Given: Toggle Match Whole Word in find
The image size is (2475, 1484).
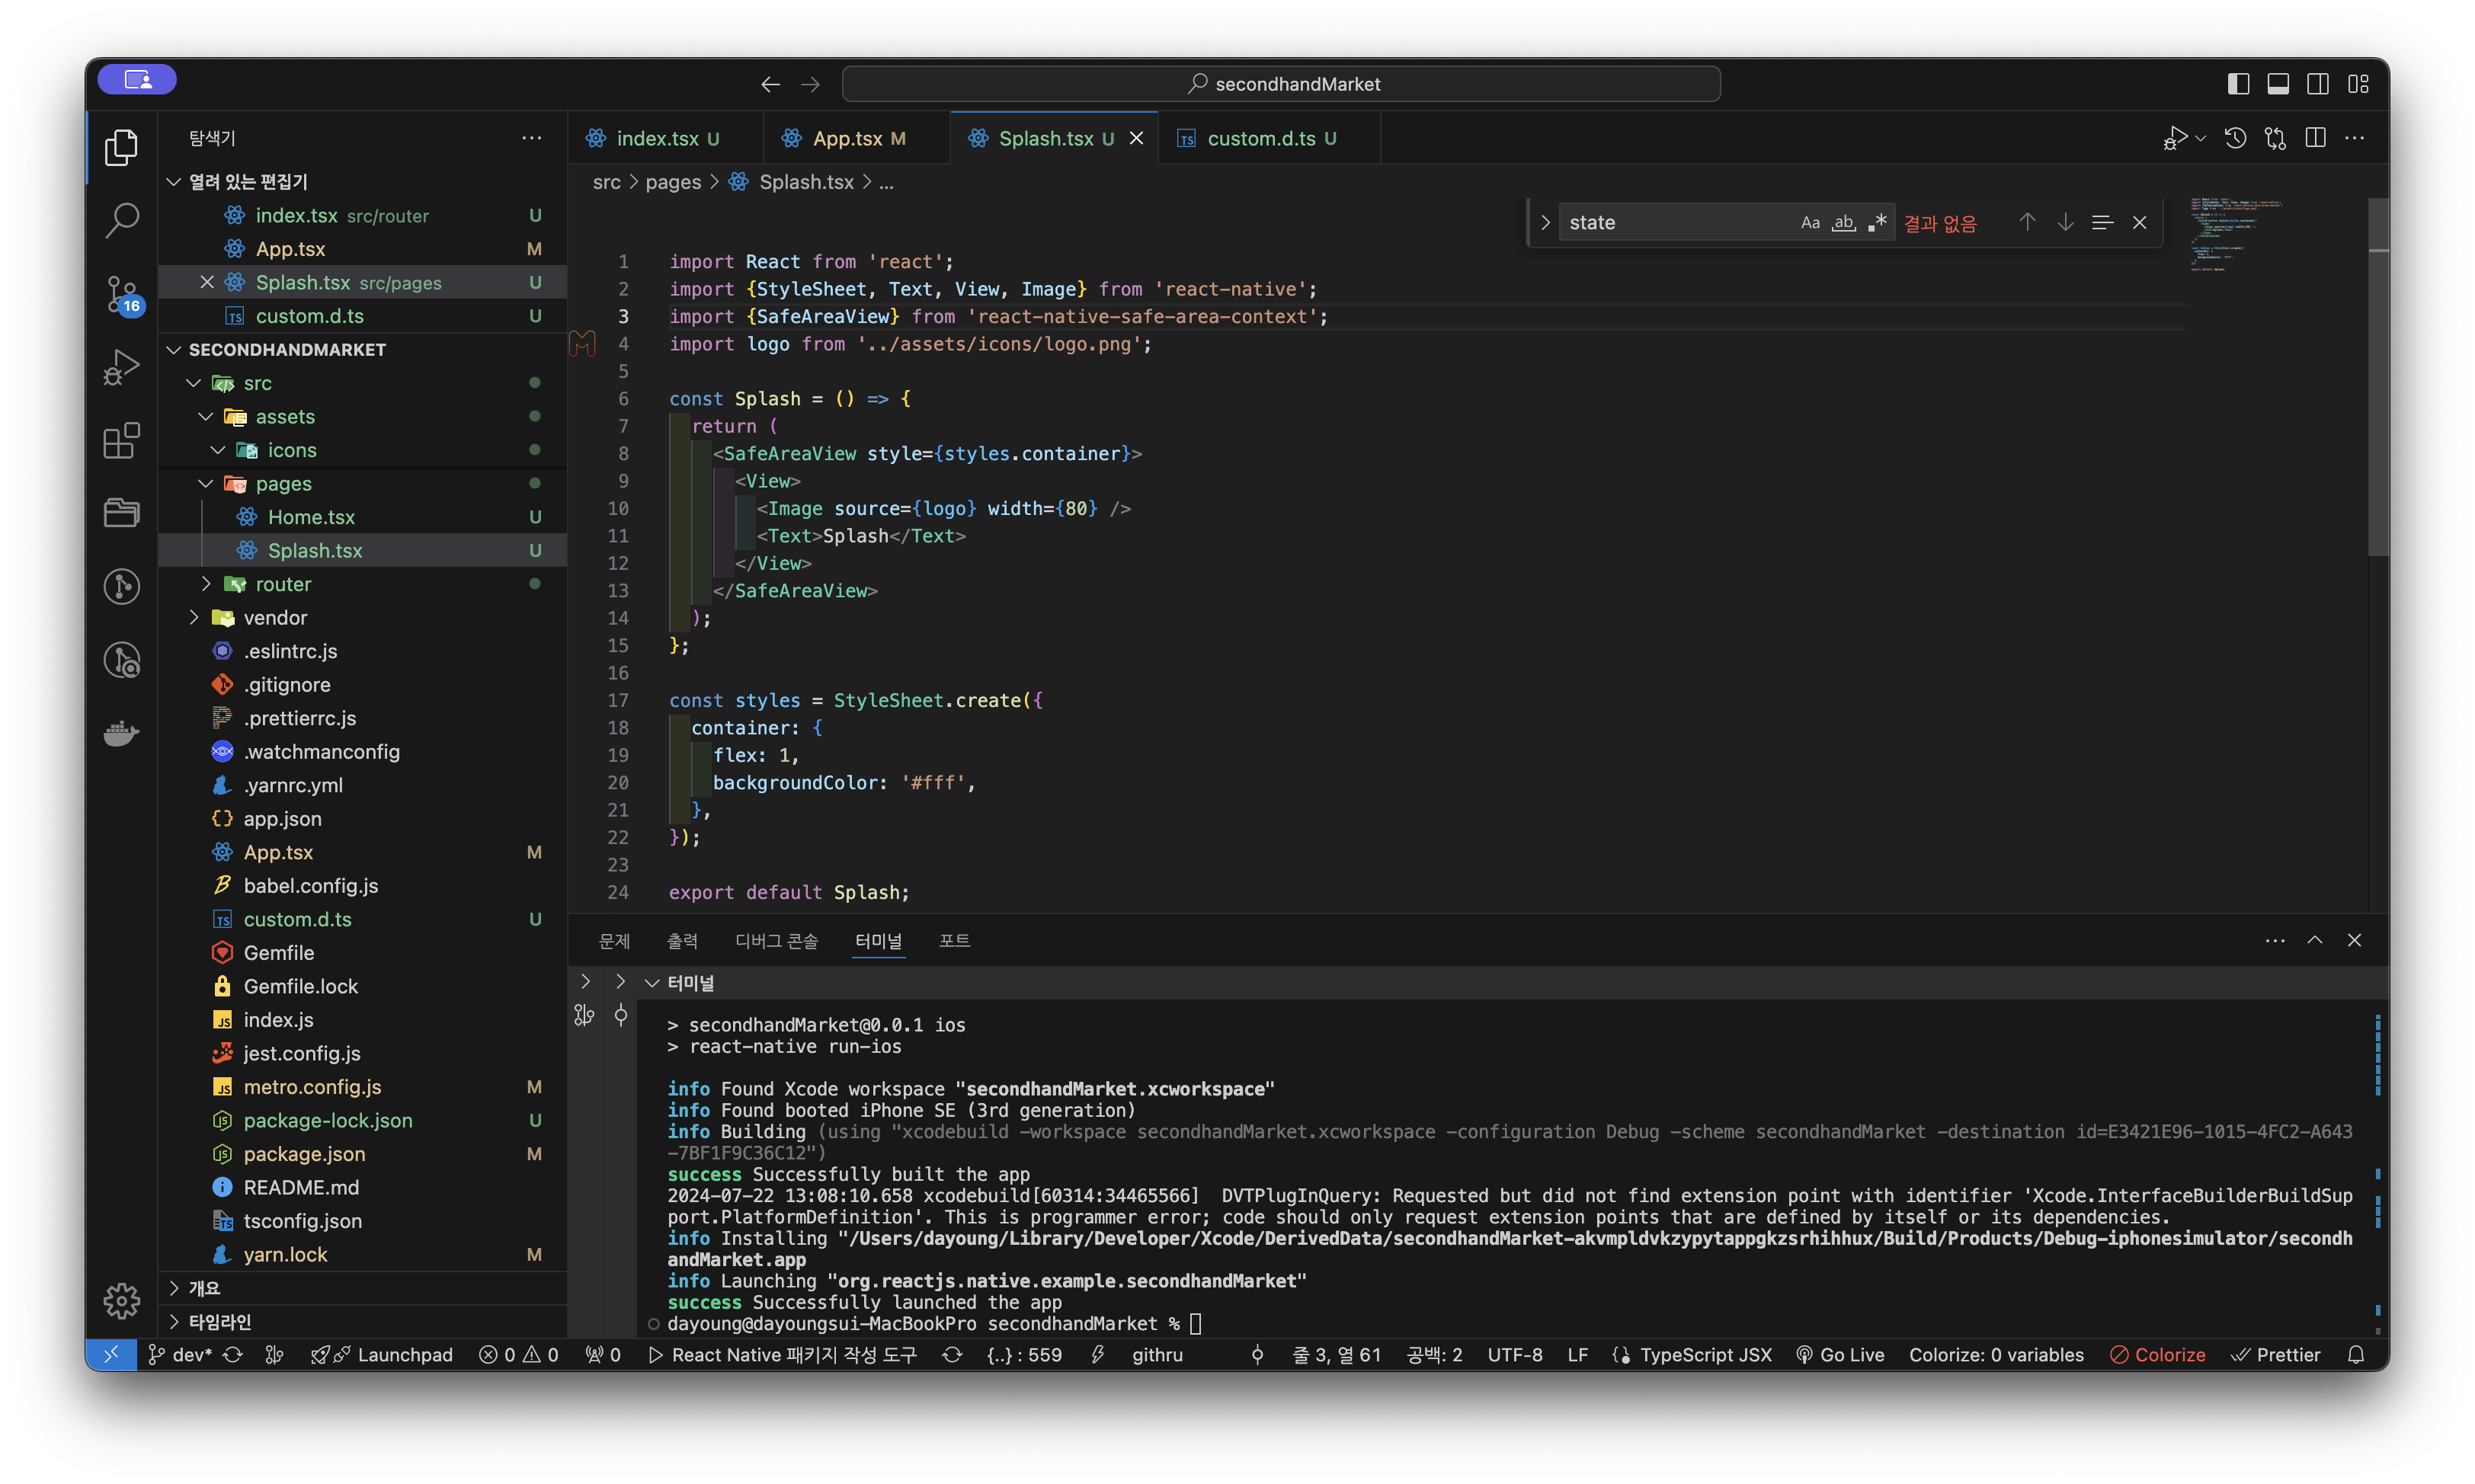Looking at the screenshot, I should (x=1843, y=222).
